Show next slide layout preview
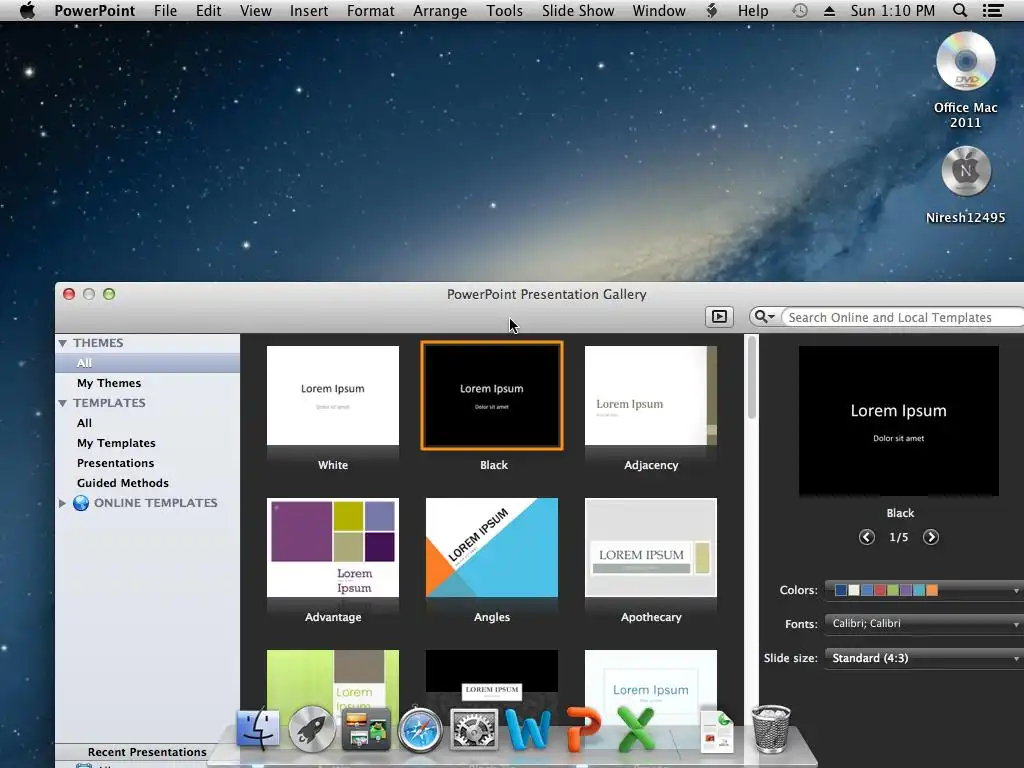 click(x=931, y=537)
